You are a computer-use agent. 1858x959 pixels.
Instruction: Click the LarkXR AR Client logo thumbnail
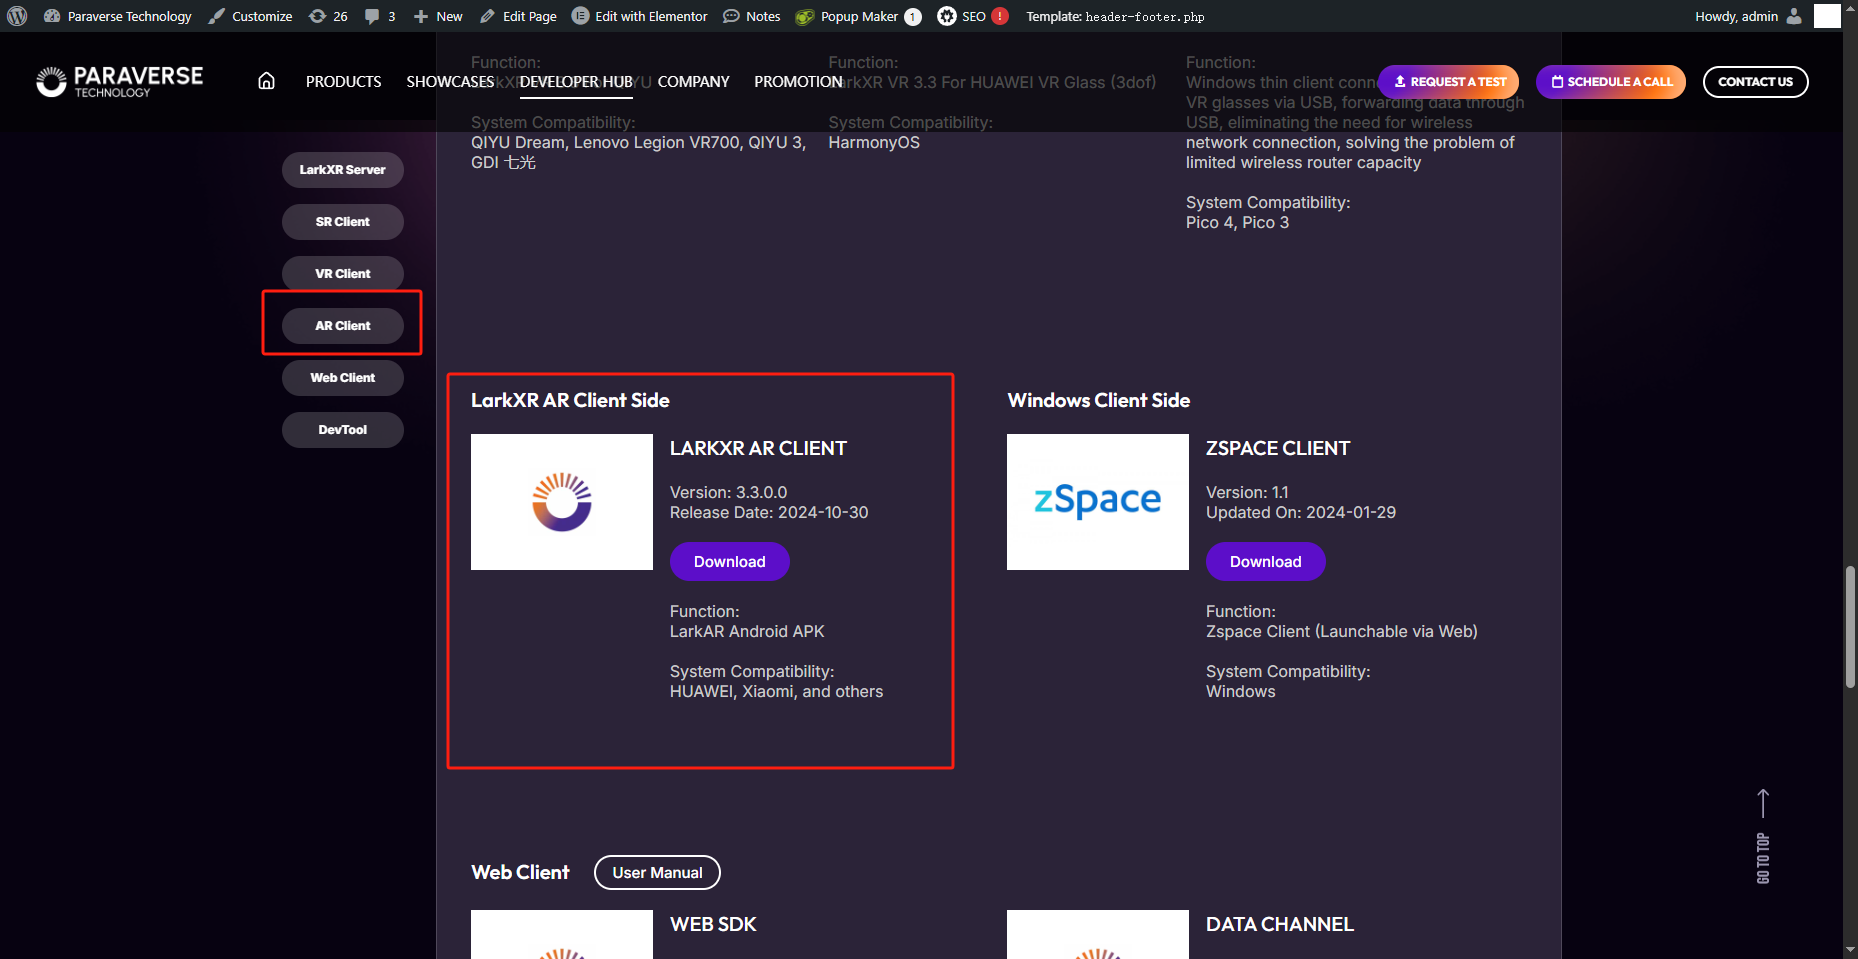point(562,502)
